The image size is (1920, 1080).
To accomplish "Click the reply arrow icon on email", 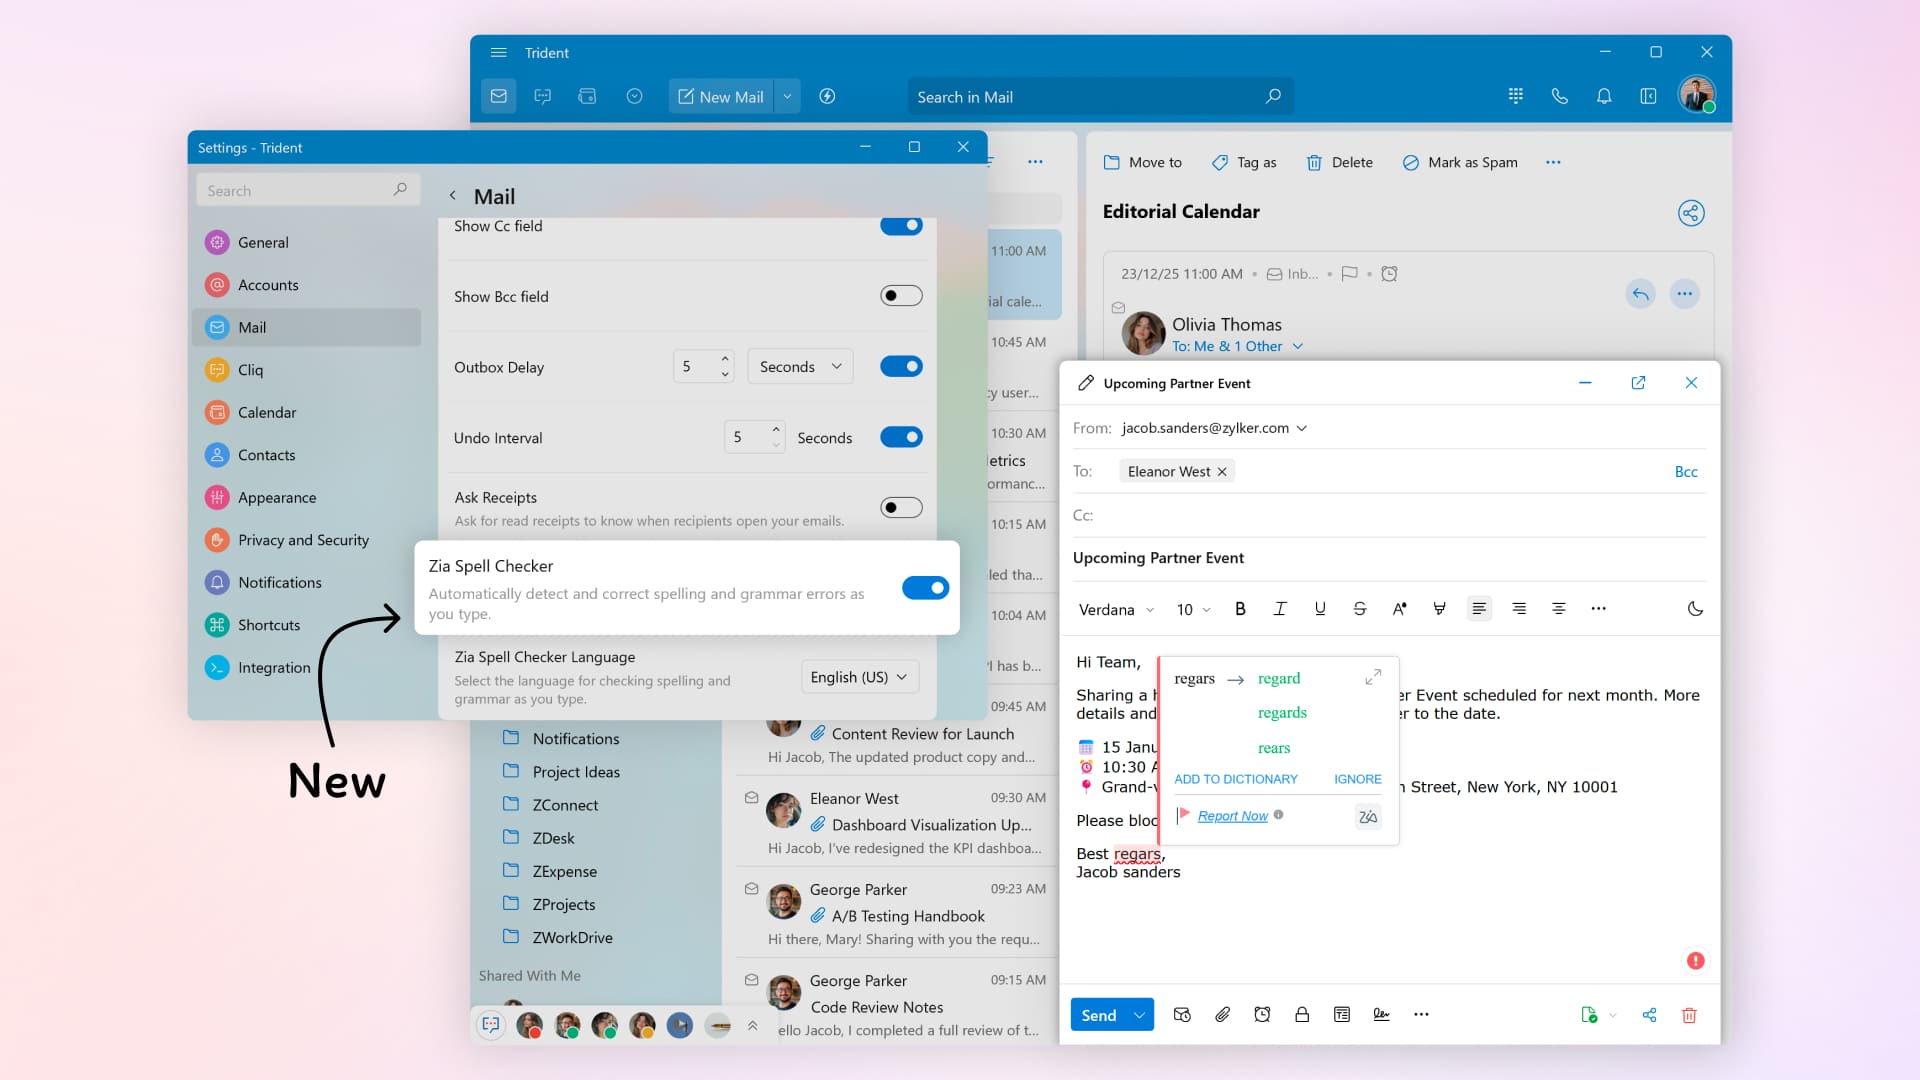I will pos(1640,294).
